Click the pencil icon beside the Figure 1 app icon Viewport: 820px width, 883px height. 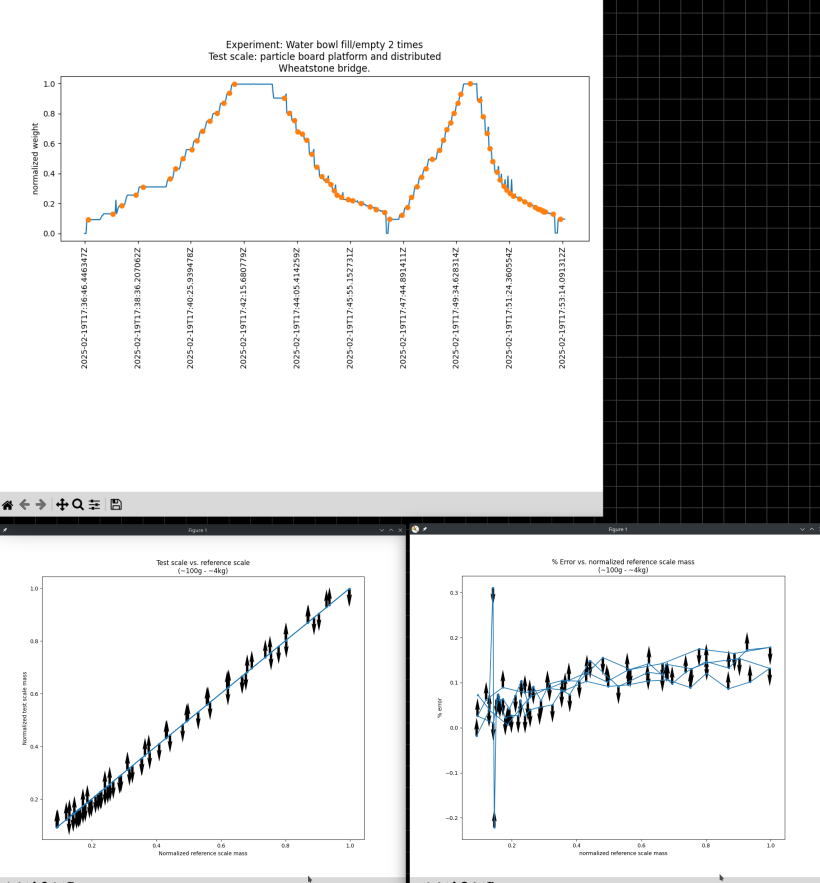[424, 529]
